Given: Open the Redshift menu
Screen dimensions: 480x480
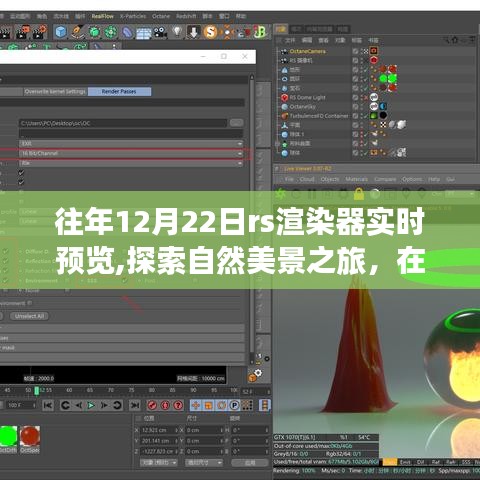Looking at the screenshot, I should pyautogui.click(x=186, y=16).
